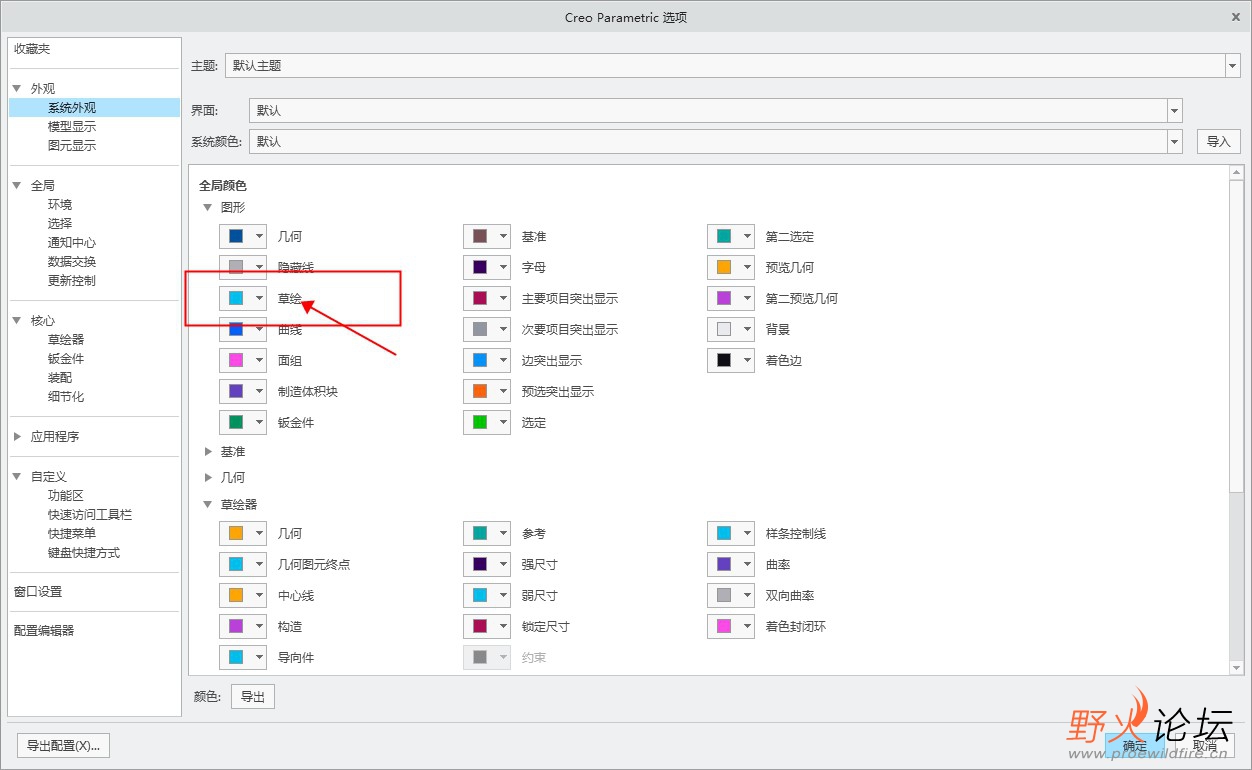Expand the 应用程序 tree group
The image size is (1252, 770).
17,436
